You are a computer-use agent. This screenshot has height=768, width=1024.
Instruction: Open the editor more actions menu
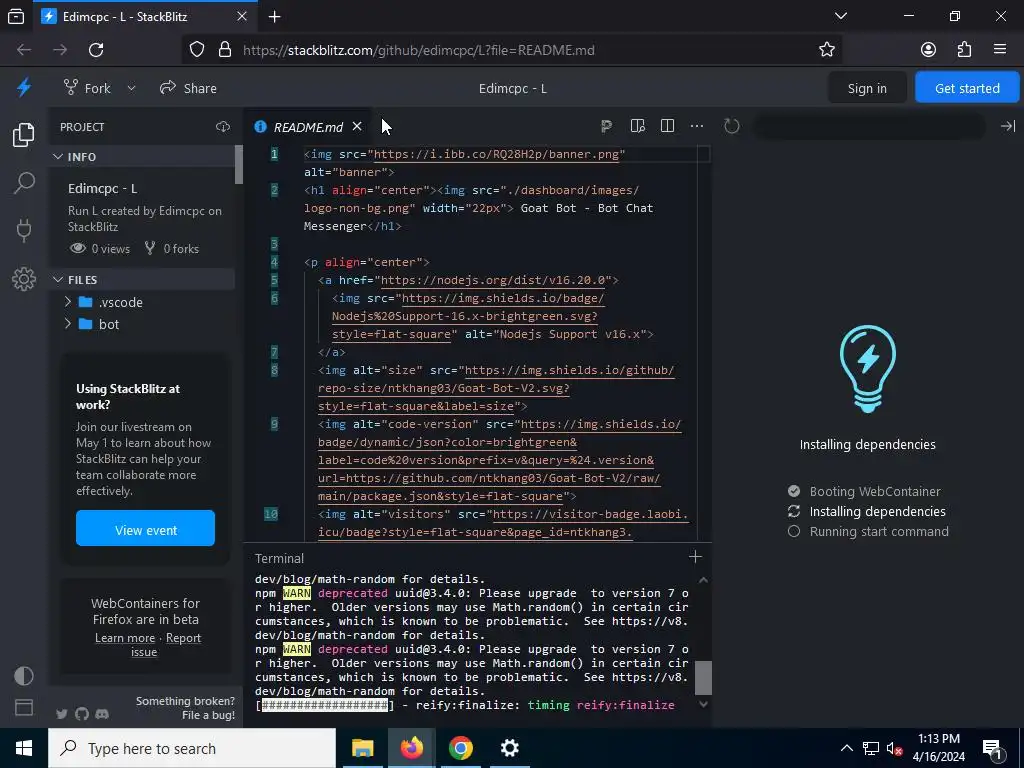click(x=697, y=126)
